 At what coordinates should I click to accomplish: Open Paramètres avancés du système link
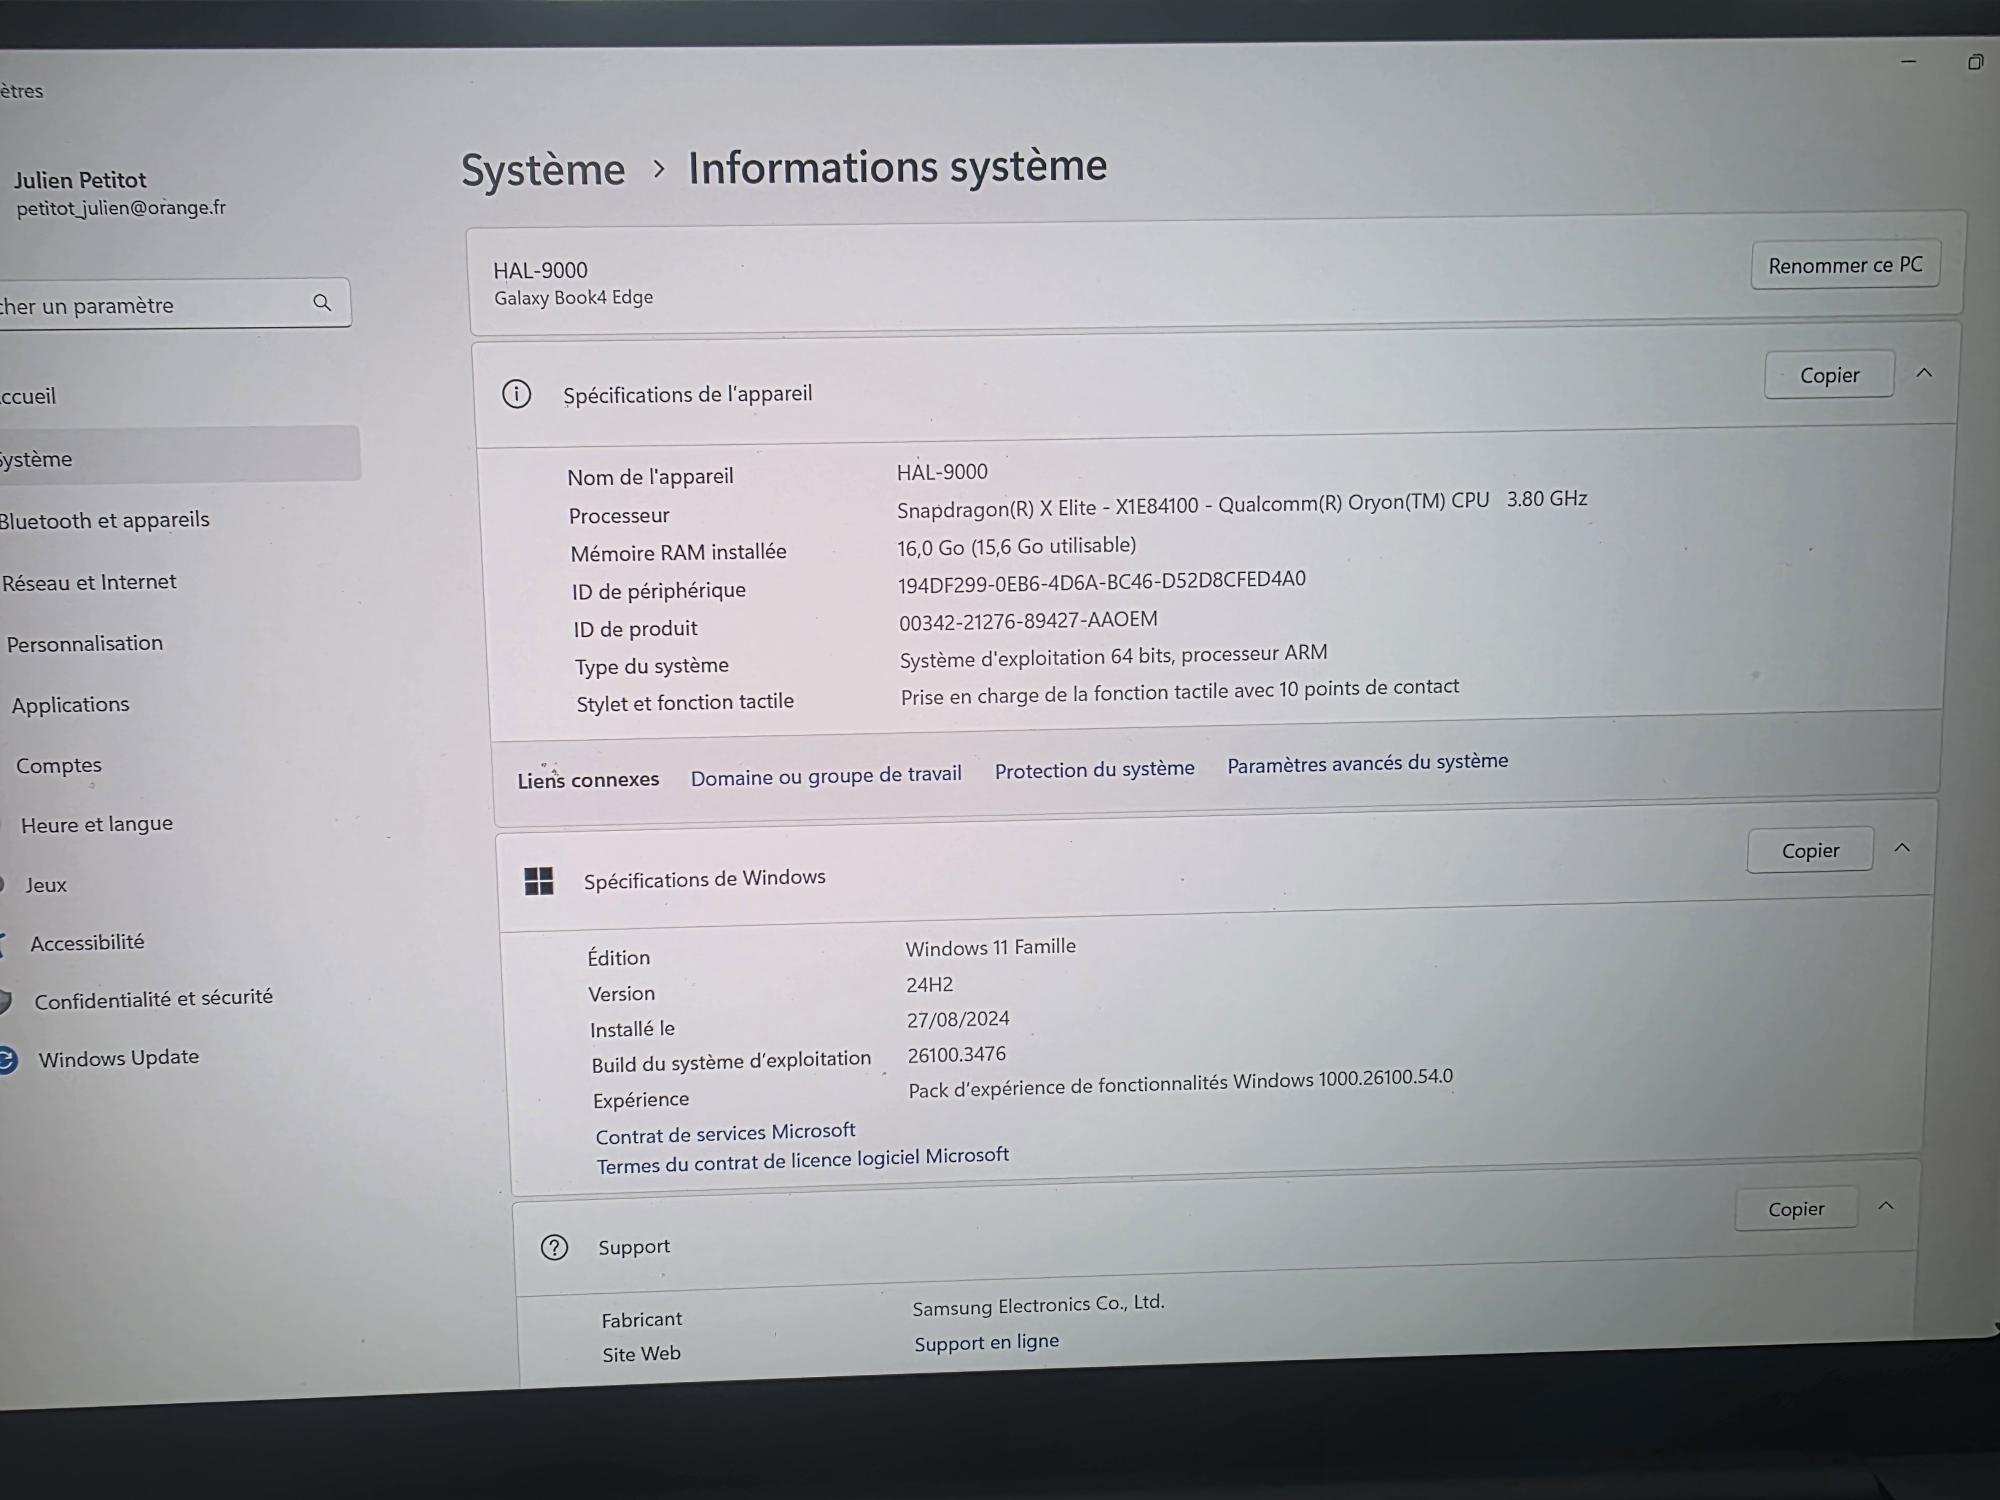[x=1367, y=763]
